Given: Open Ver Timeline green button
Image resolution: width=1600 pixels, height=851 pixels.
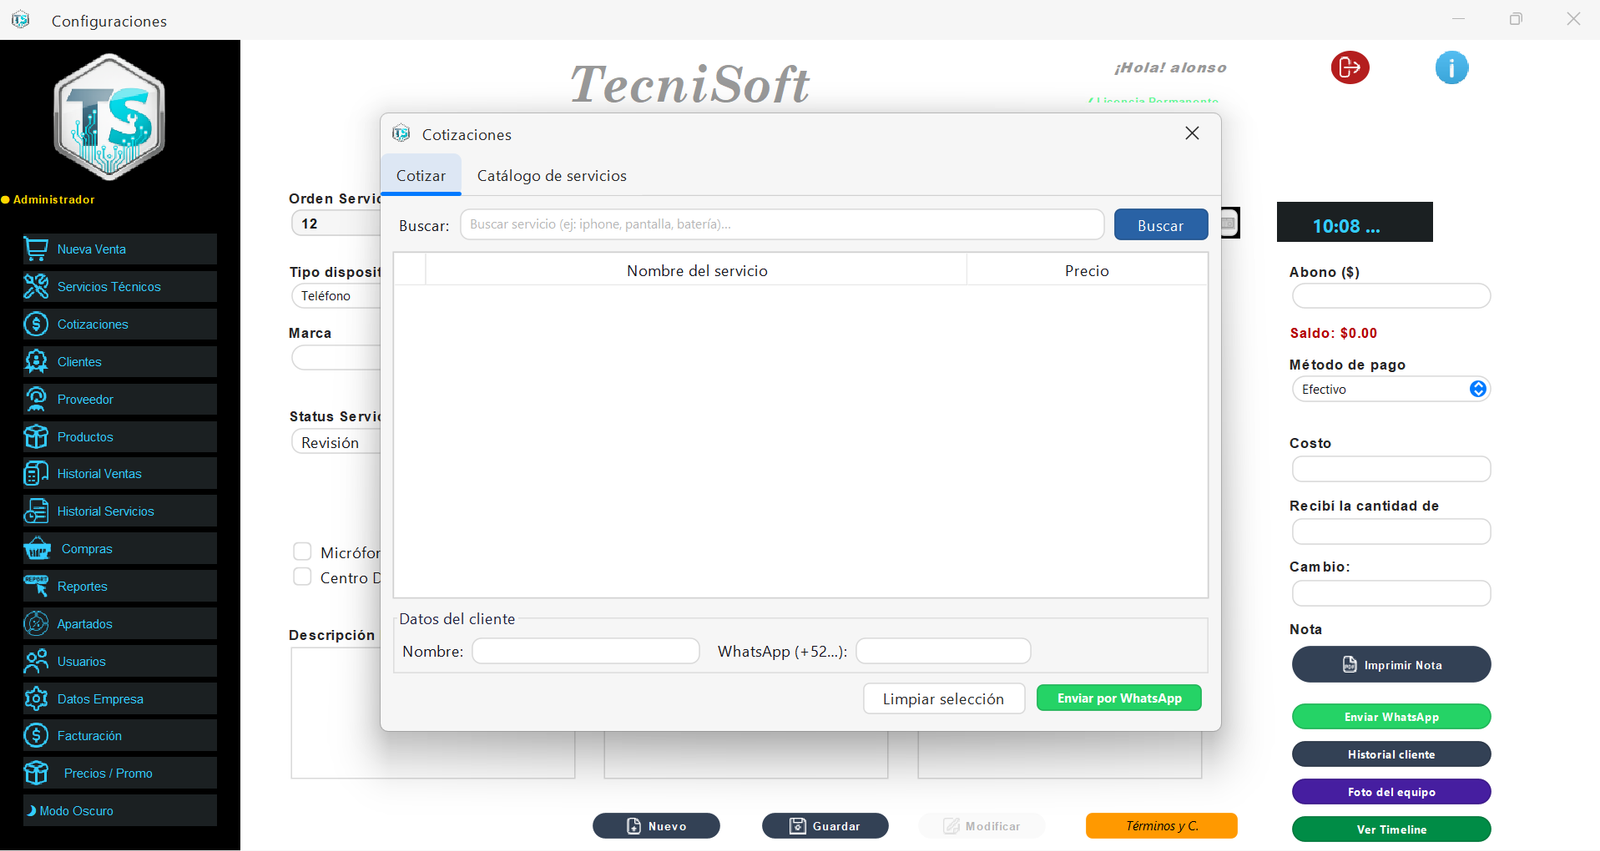Looking at the screenshot, I should (1391, 829).
